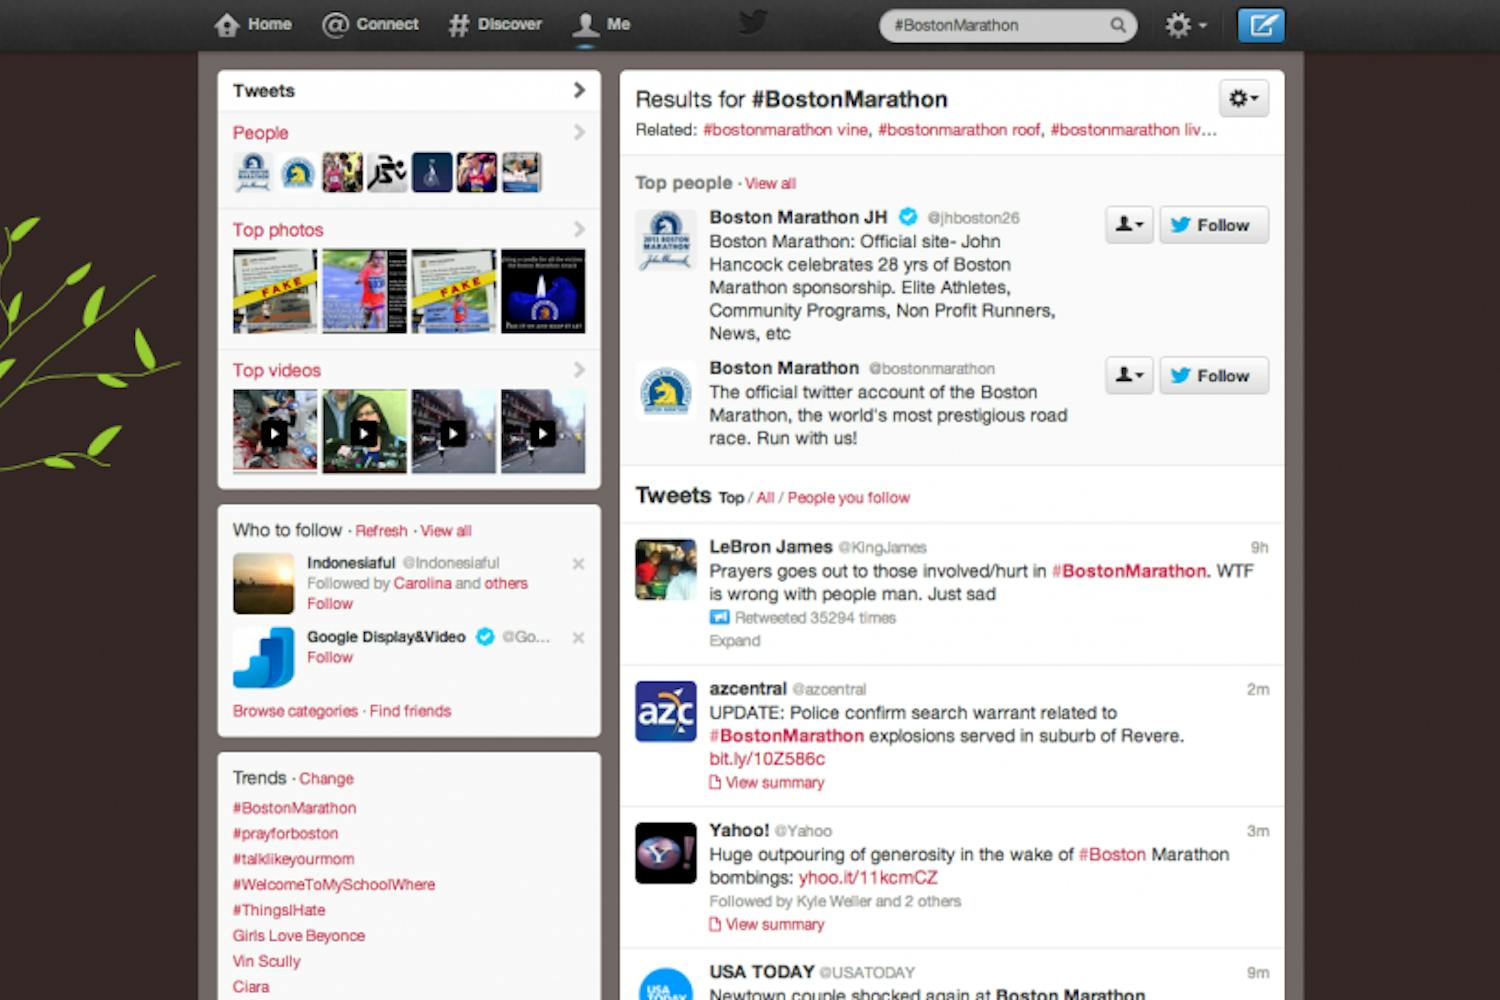Click the Twitter bird logo in navbar

752,22
